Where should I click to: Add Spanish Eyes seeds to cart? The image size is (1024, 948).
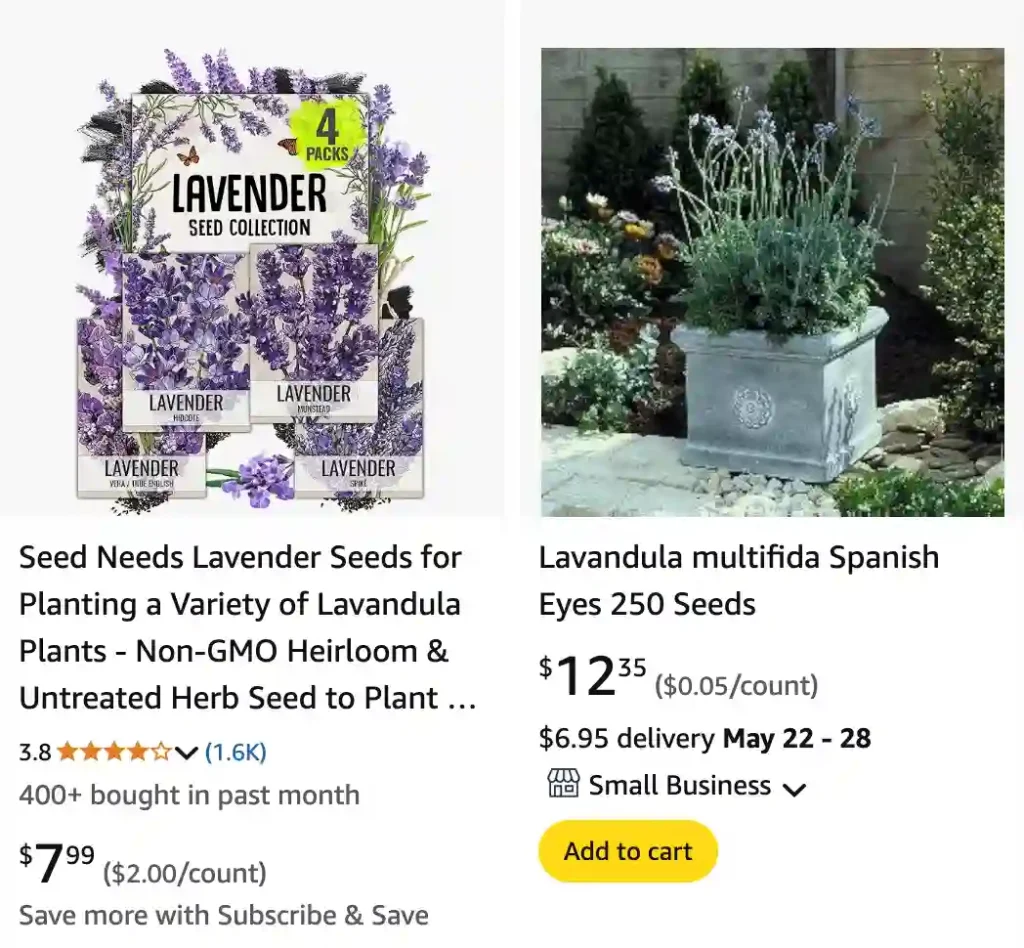point(627,851)
